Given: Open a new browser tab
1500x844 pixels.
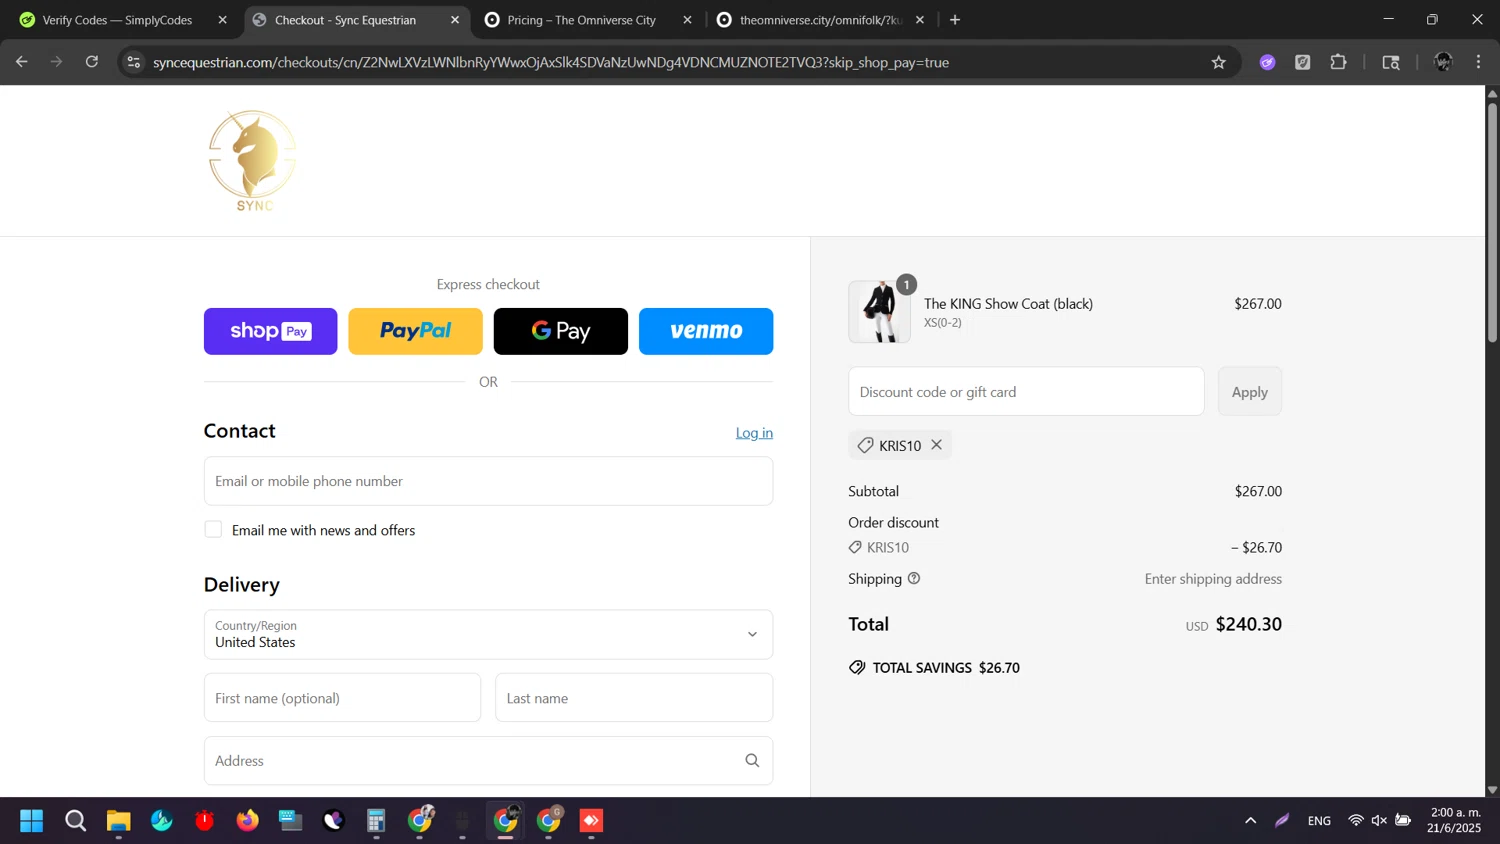Looking at the screenshot, I should pyautogui.click(x=955, y=20).
